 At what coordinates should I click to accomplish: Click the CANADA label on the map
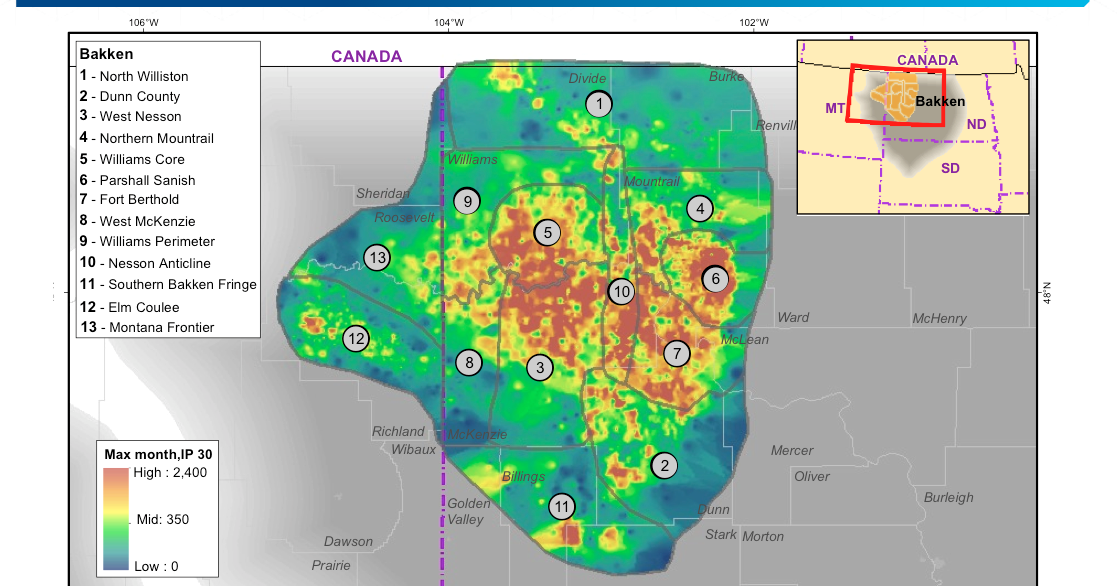(366, 56)
